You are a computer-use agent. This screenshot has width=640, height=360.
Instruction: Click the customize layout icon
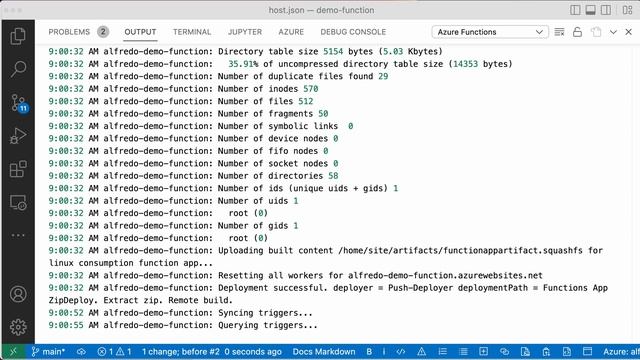pyautogui.click(x=627, y=10)
